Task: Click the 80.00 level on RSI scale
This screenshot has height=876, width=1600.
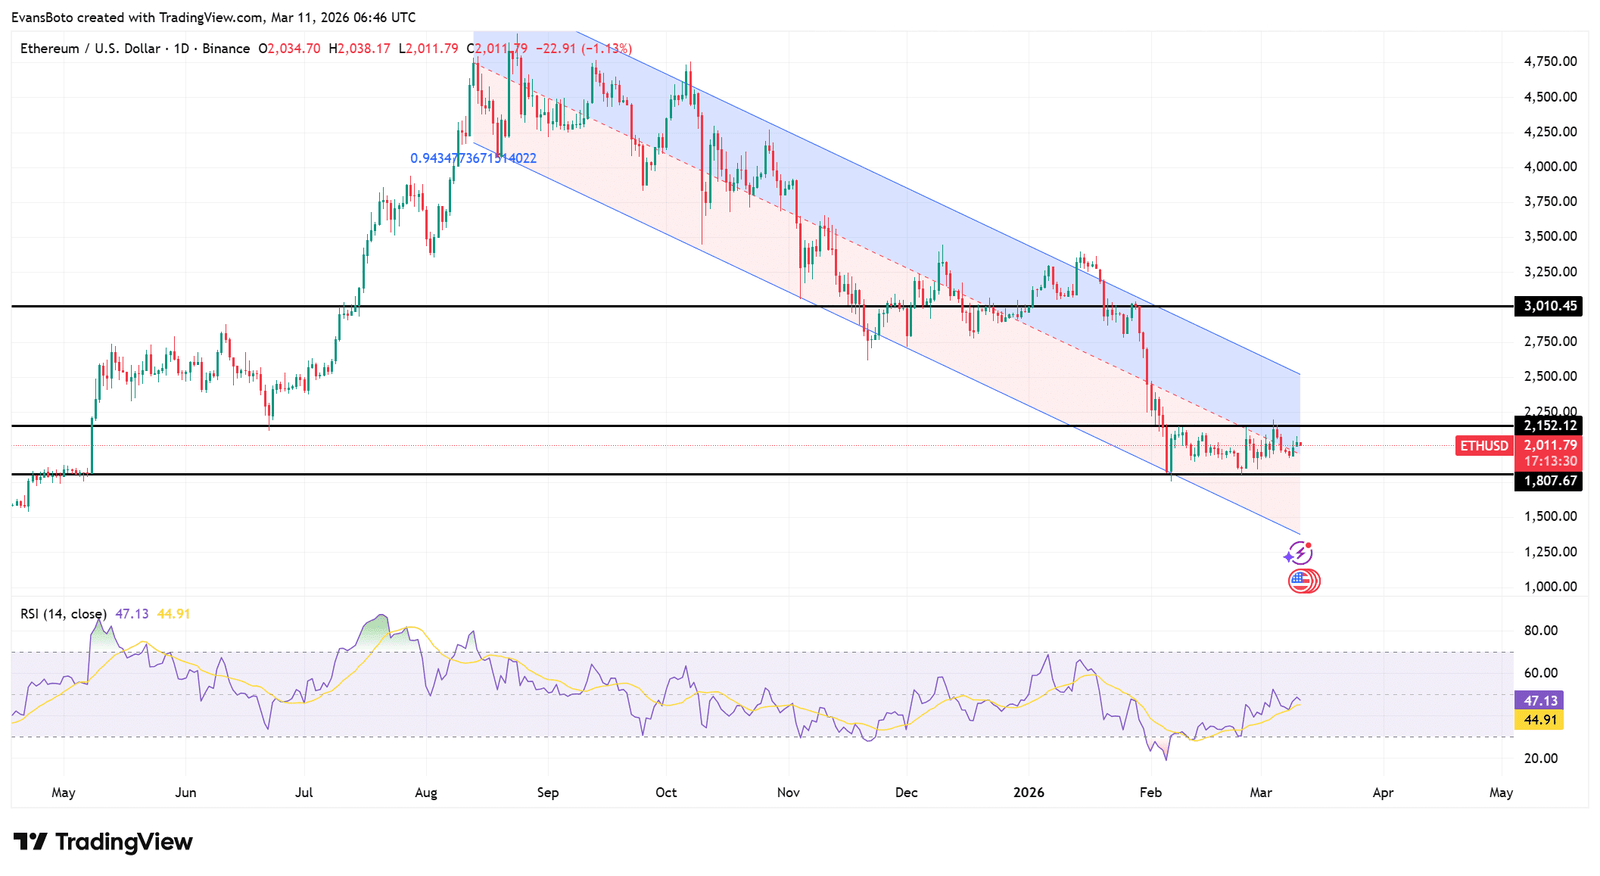Action: pyautogui.click(x=1541, y=630)
